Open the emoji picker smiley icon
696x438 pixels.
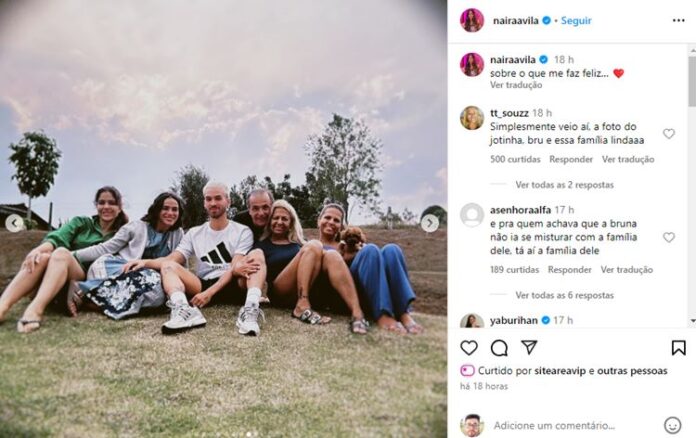point(672,425)
